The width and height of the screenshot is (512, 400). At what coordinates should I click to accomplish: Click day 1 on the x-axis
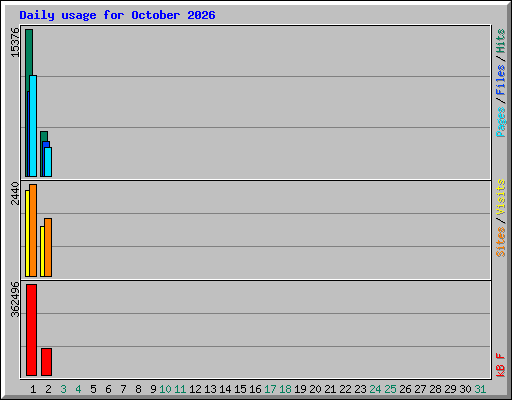(x=33, y=389)
